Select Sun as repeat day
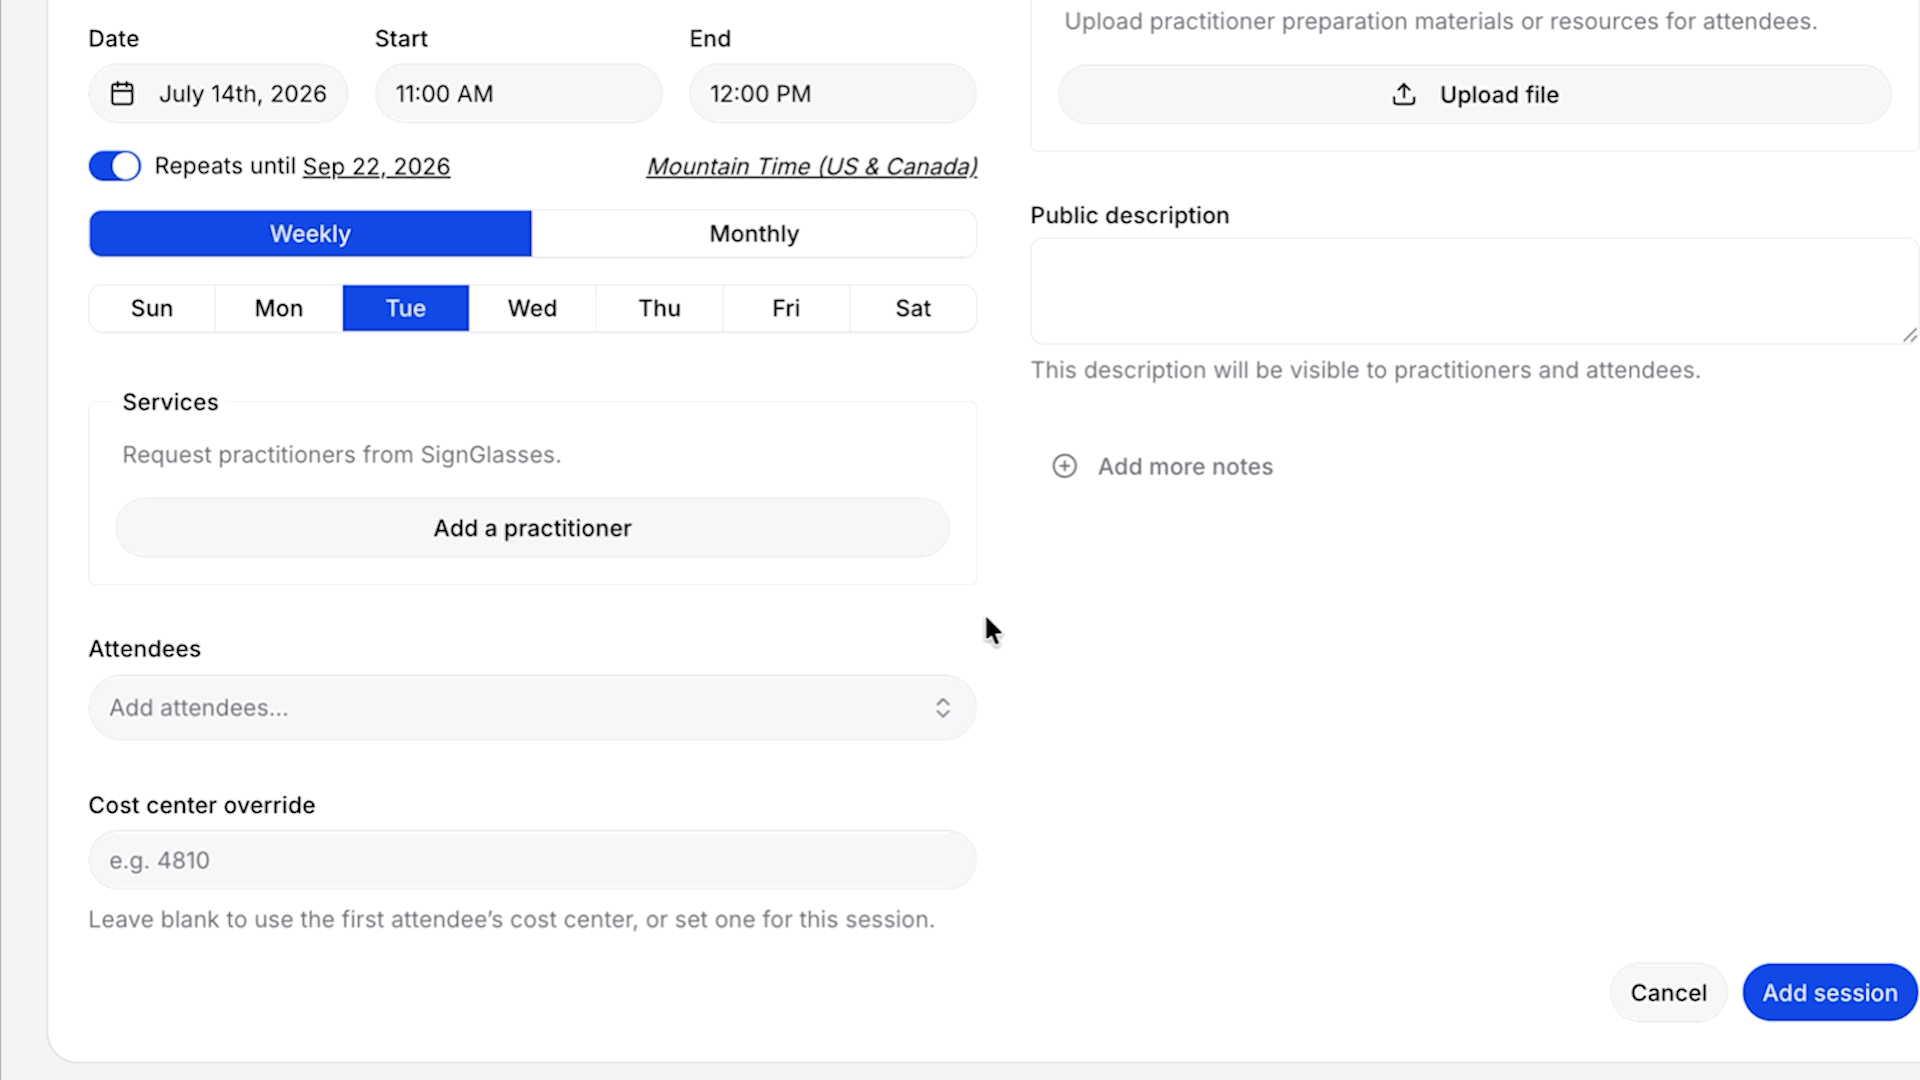This screenshot has height=1080, width=1920. (152, 308)
